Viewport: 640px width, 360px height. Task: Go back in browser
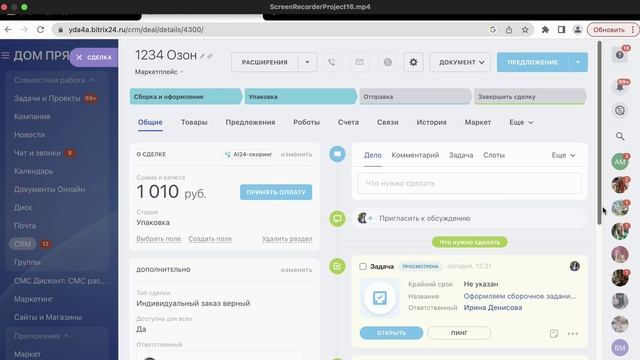[8, 29]
